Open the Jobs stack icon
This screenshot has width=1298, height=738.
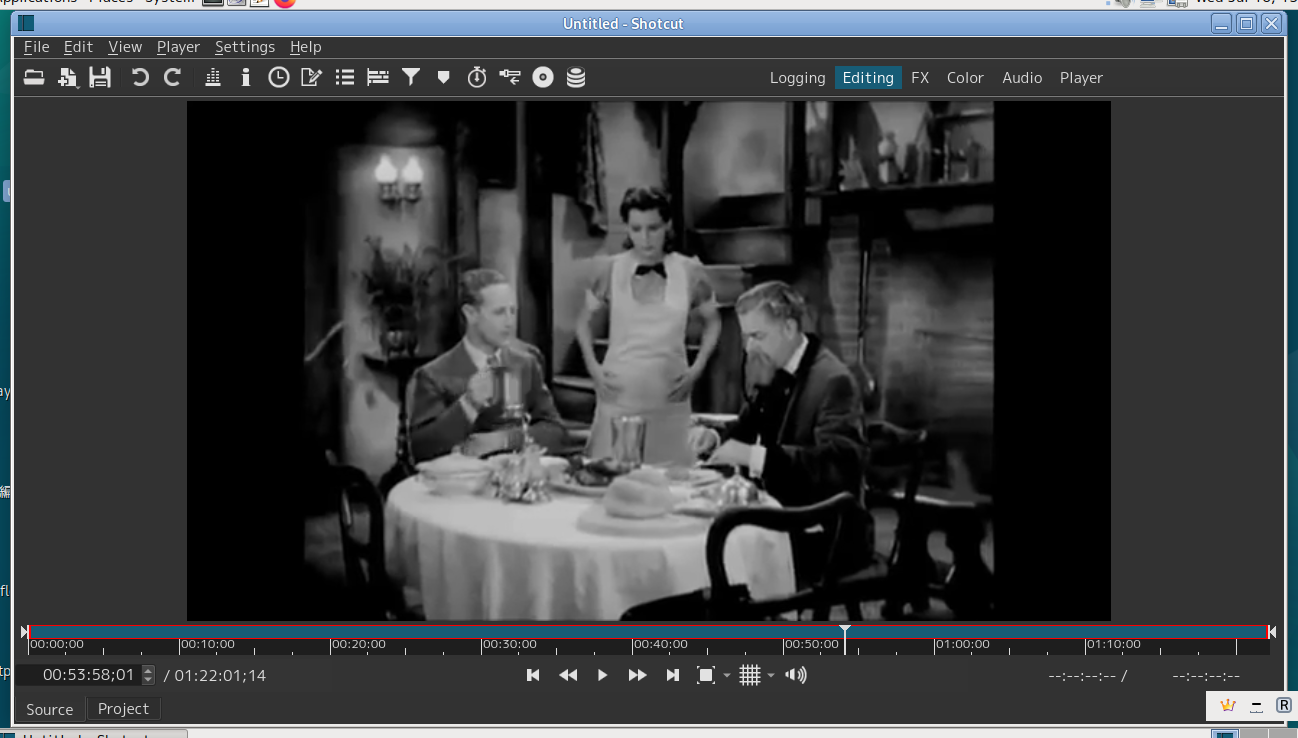pos(576,77)
